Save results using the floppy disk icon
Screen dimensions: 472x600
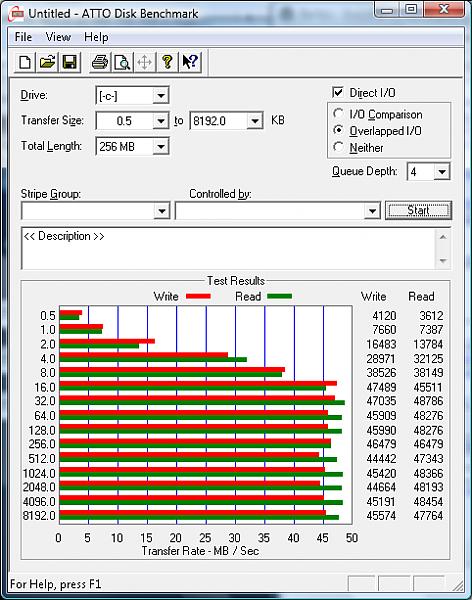pyautogui.click(x=70, y=62)
